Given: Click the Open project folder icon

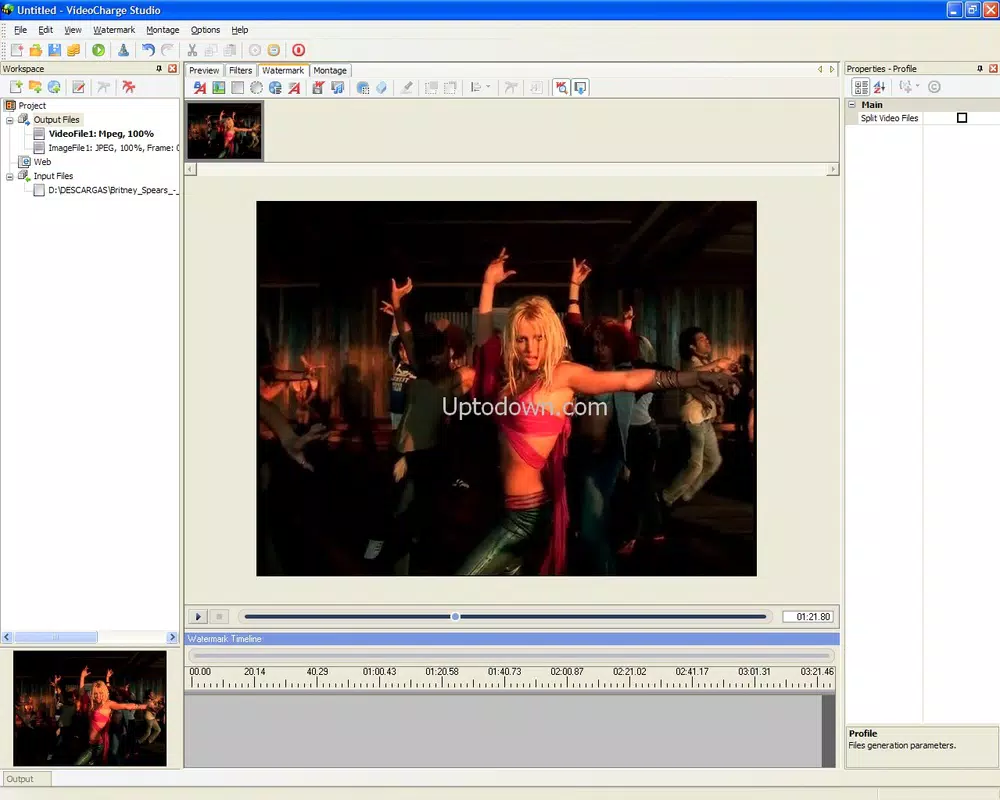Looking at the screenshot, I should tap(36, 50).
